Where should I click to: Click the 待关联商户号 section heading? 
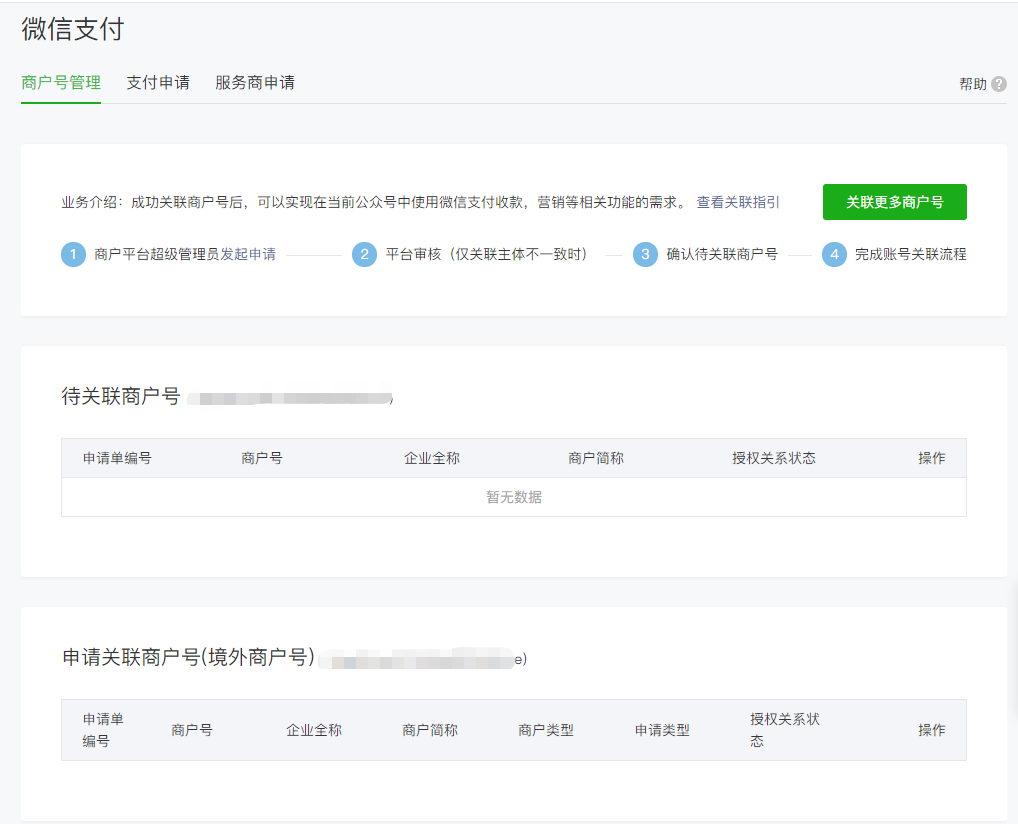[x=121, y=395]
